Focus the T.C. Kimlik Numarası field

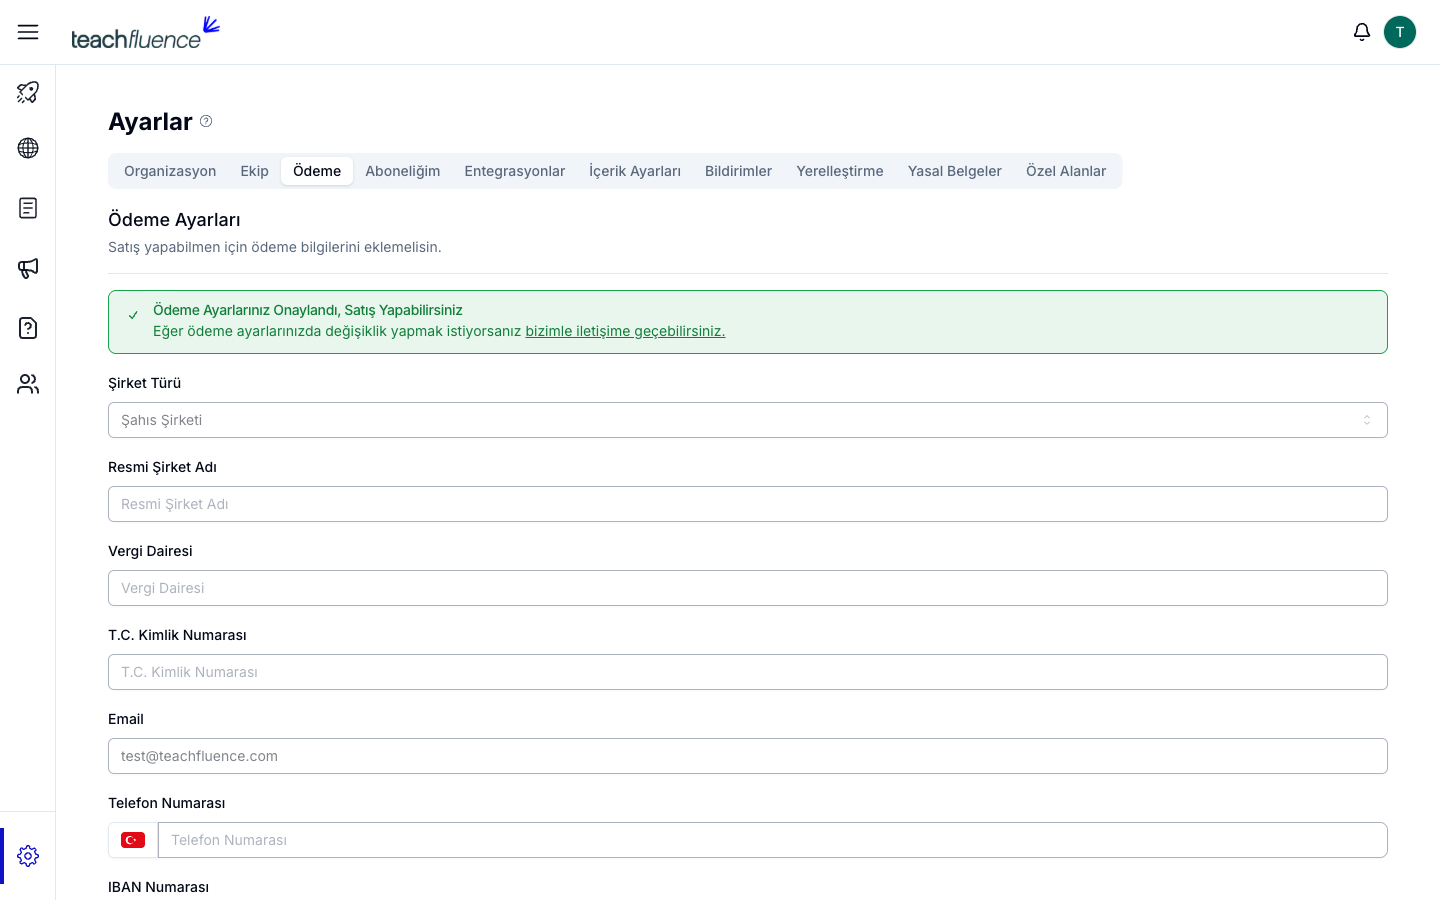pos(748,672)
